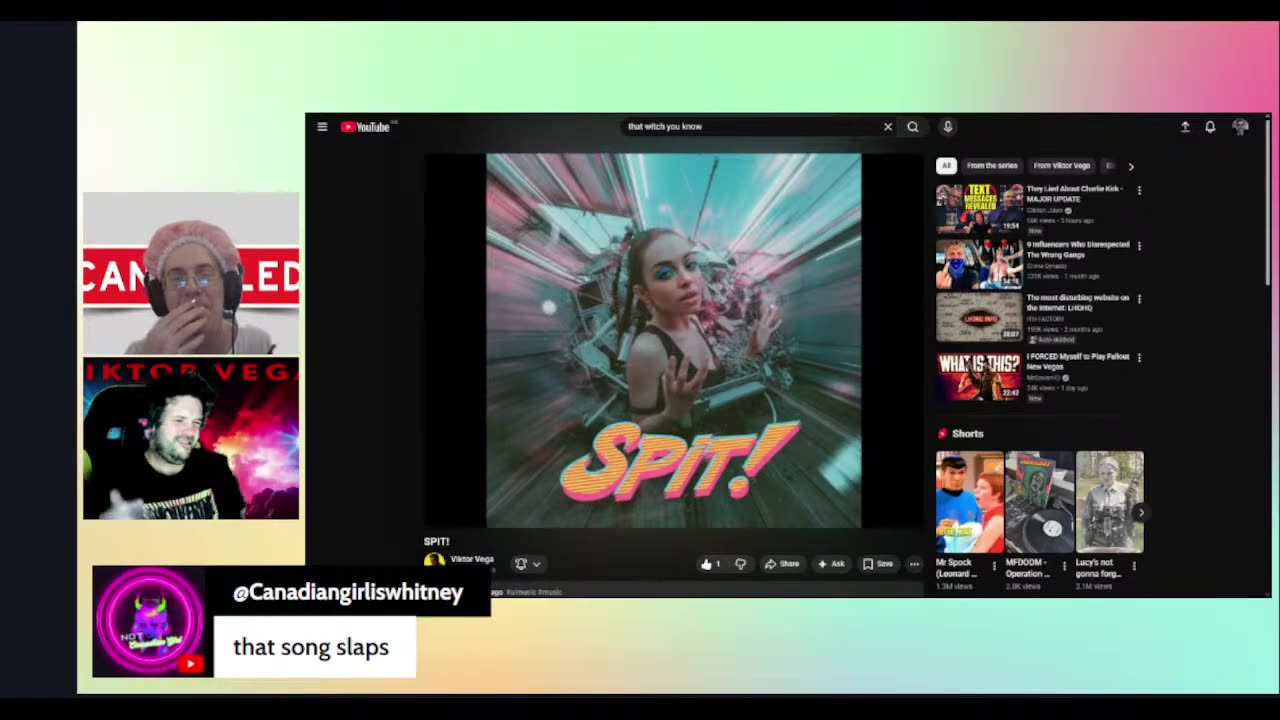This screenshot has height=720, width=1280.
Task: Open the YouTube hamburger guide menu
Action: pos(322,127)
